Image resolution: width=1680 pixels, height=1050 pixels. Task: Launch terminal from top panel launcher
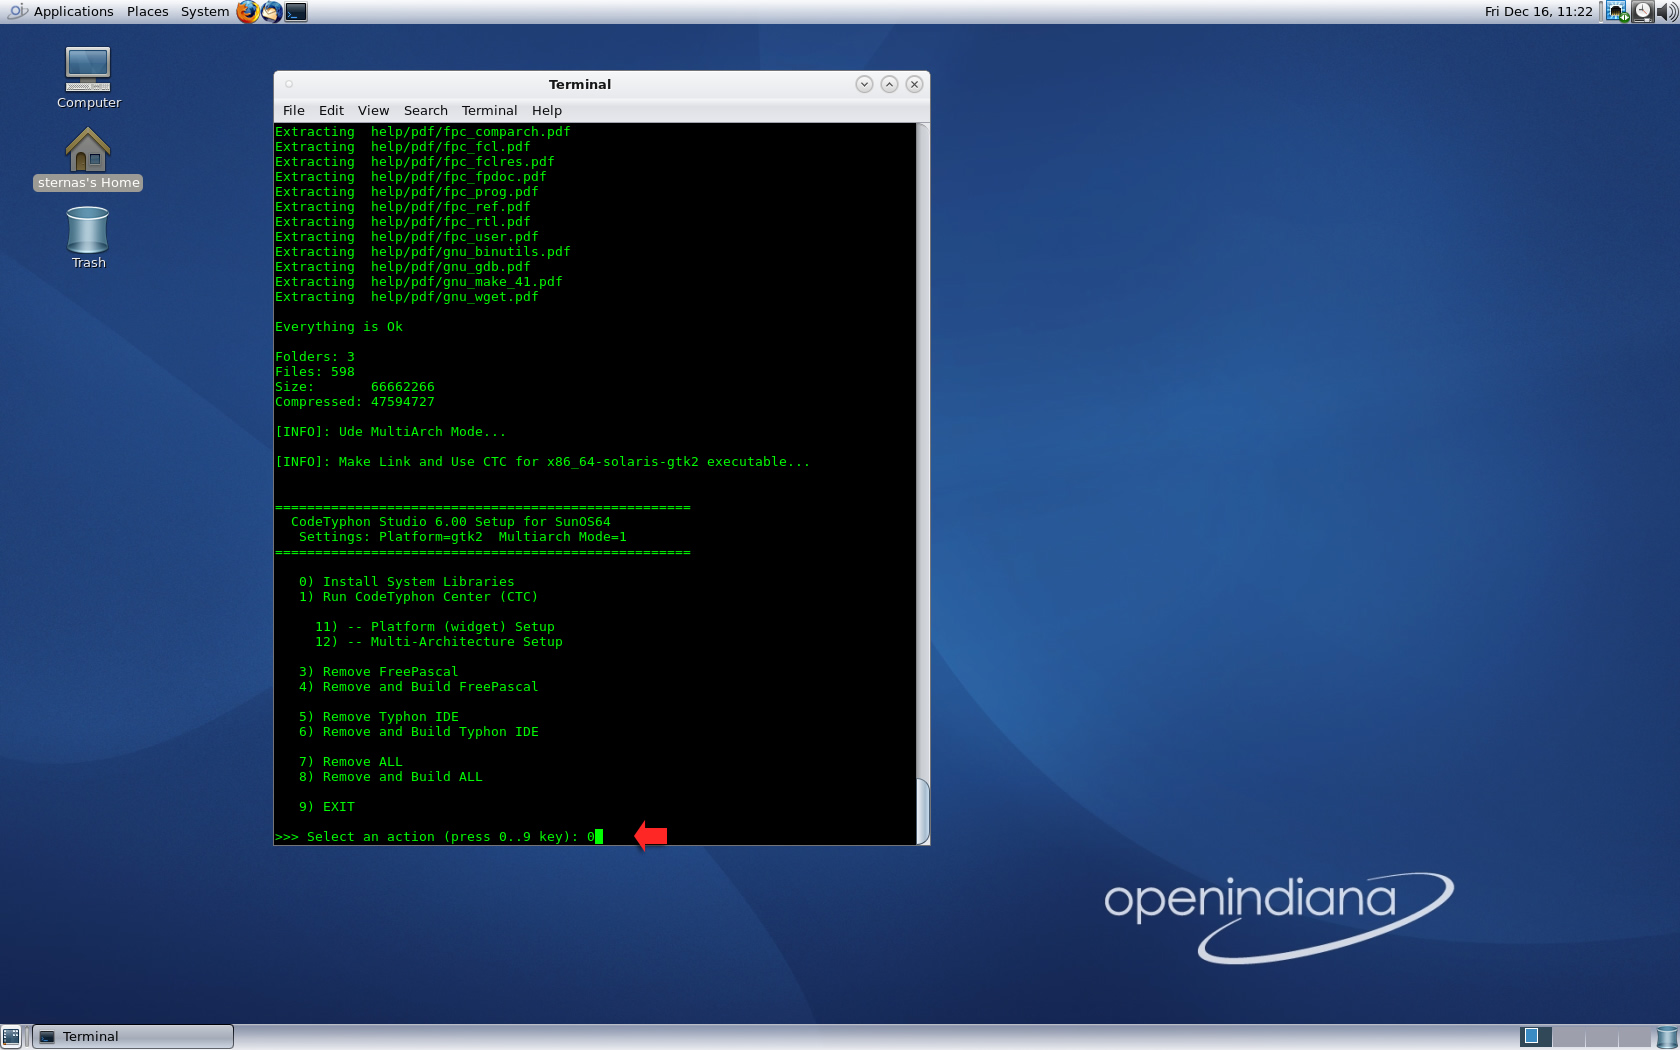click(x=296, y=12)
